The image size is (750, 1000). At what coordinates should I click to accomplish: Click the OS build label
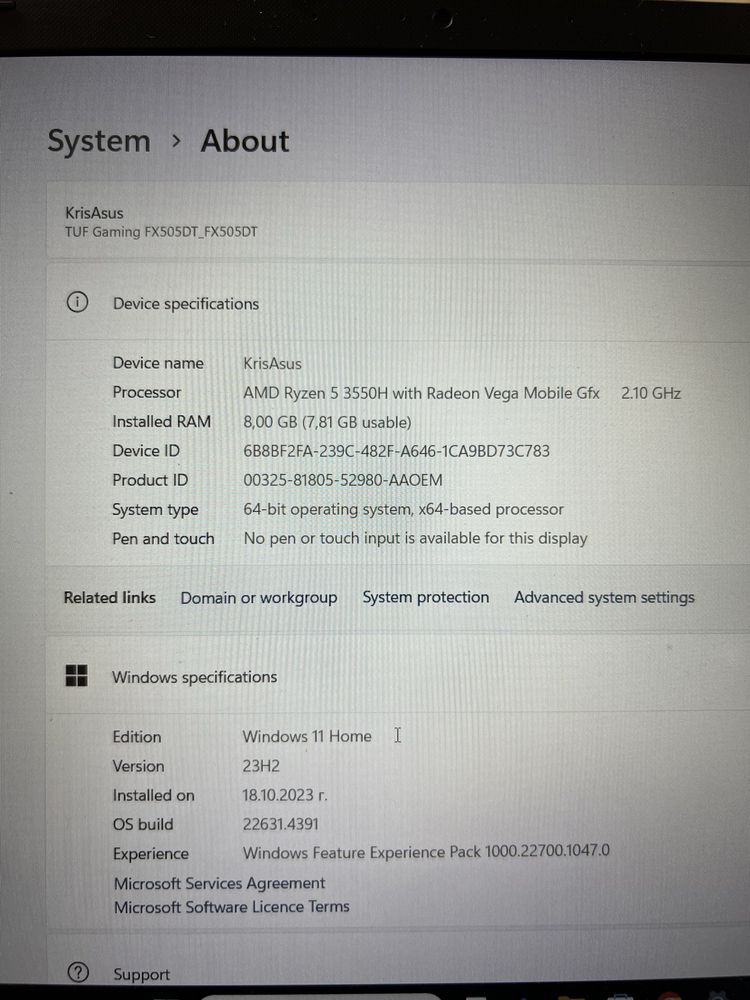tap(143, 824)
